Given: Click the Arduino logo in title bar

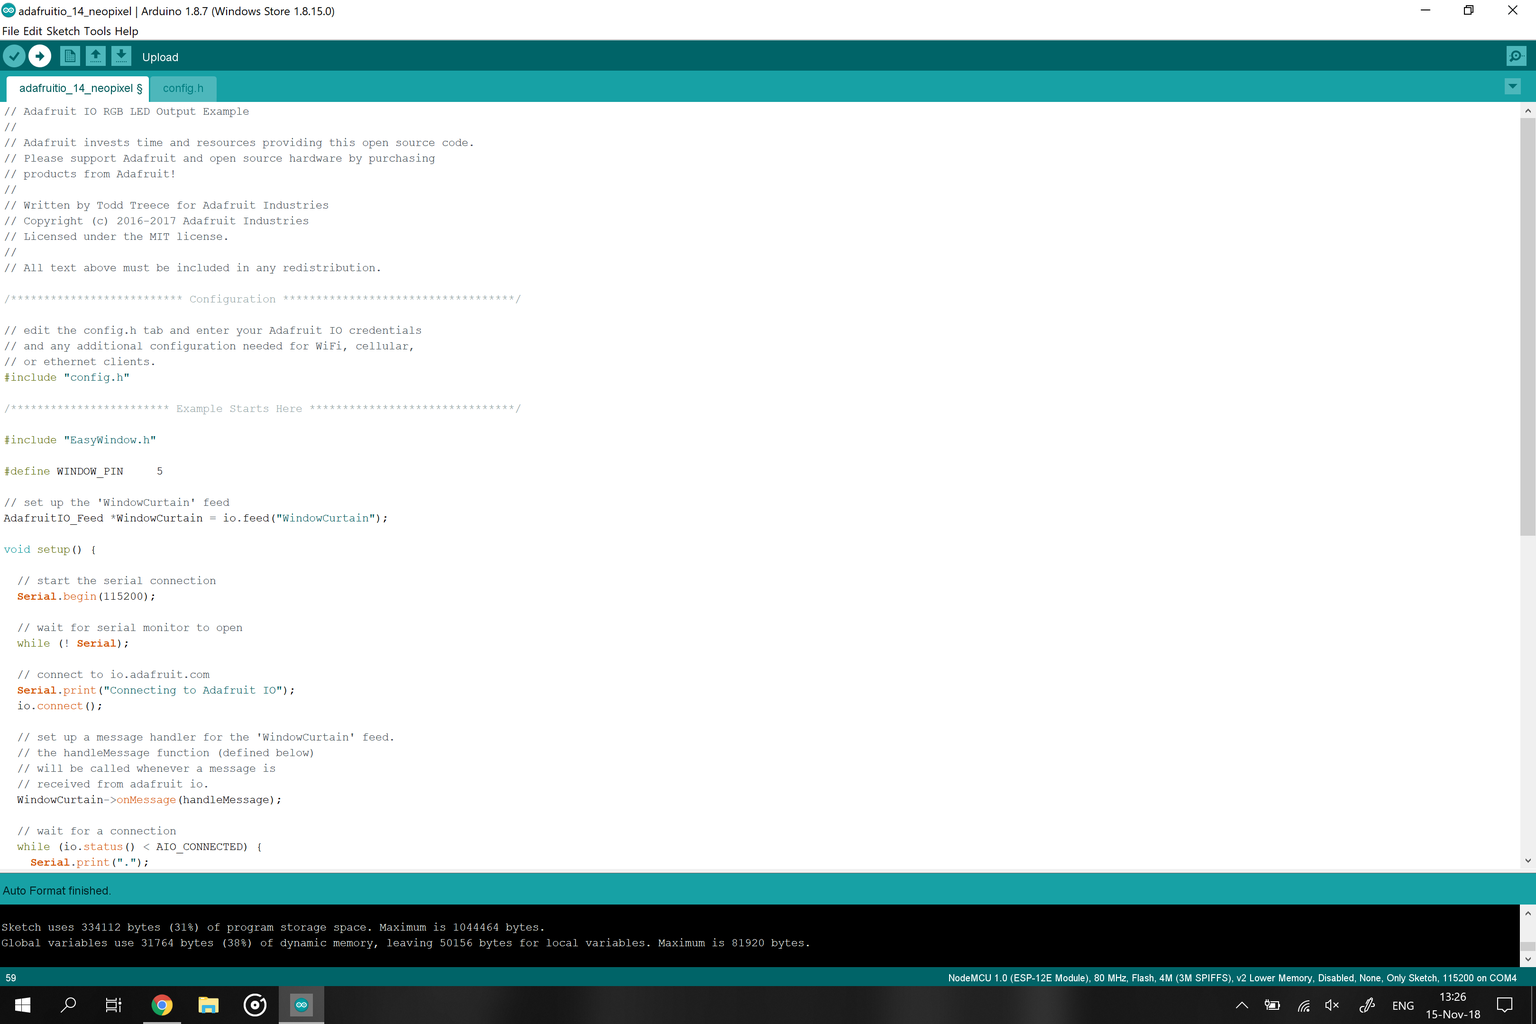Looking at the screenshot, I should (9, 10).
